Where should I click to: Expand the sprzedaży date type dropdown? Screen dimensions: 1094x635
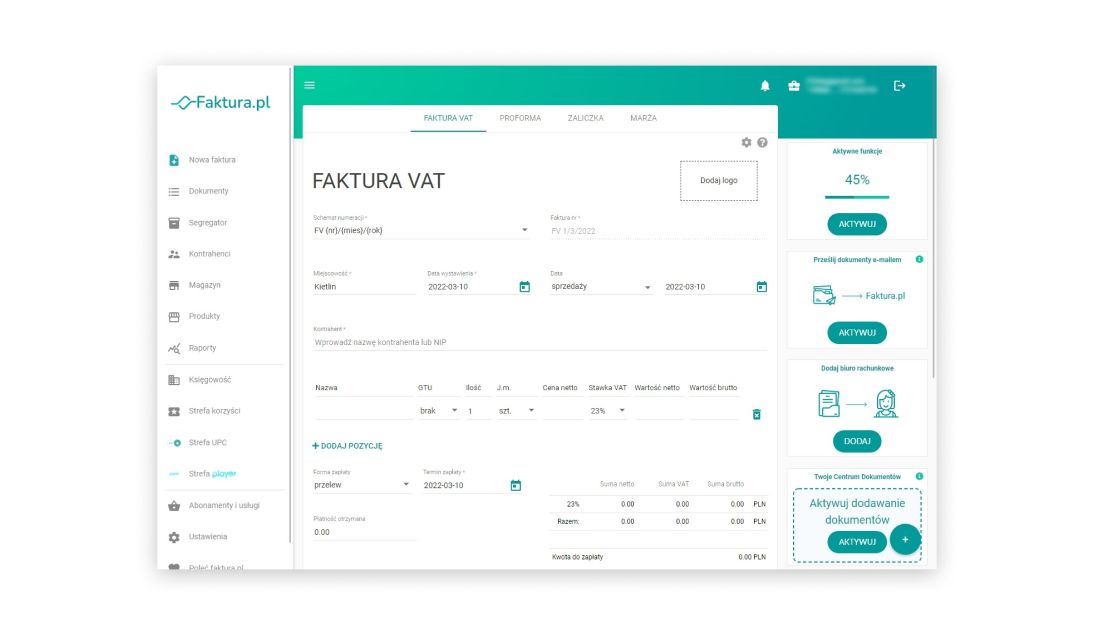tap(647, 287)
